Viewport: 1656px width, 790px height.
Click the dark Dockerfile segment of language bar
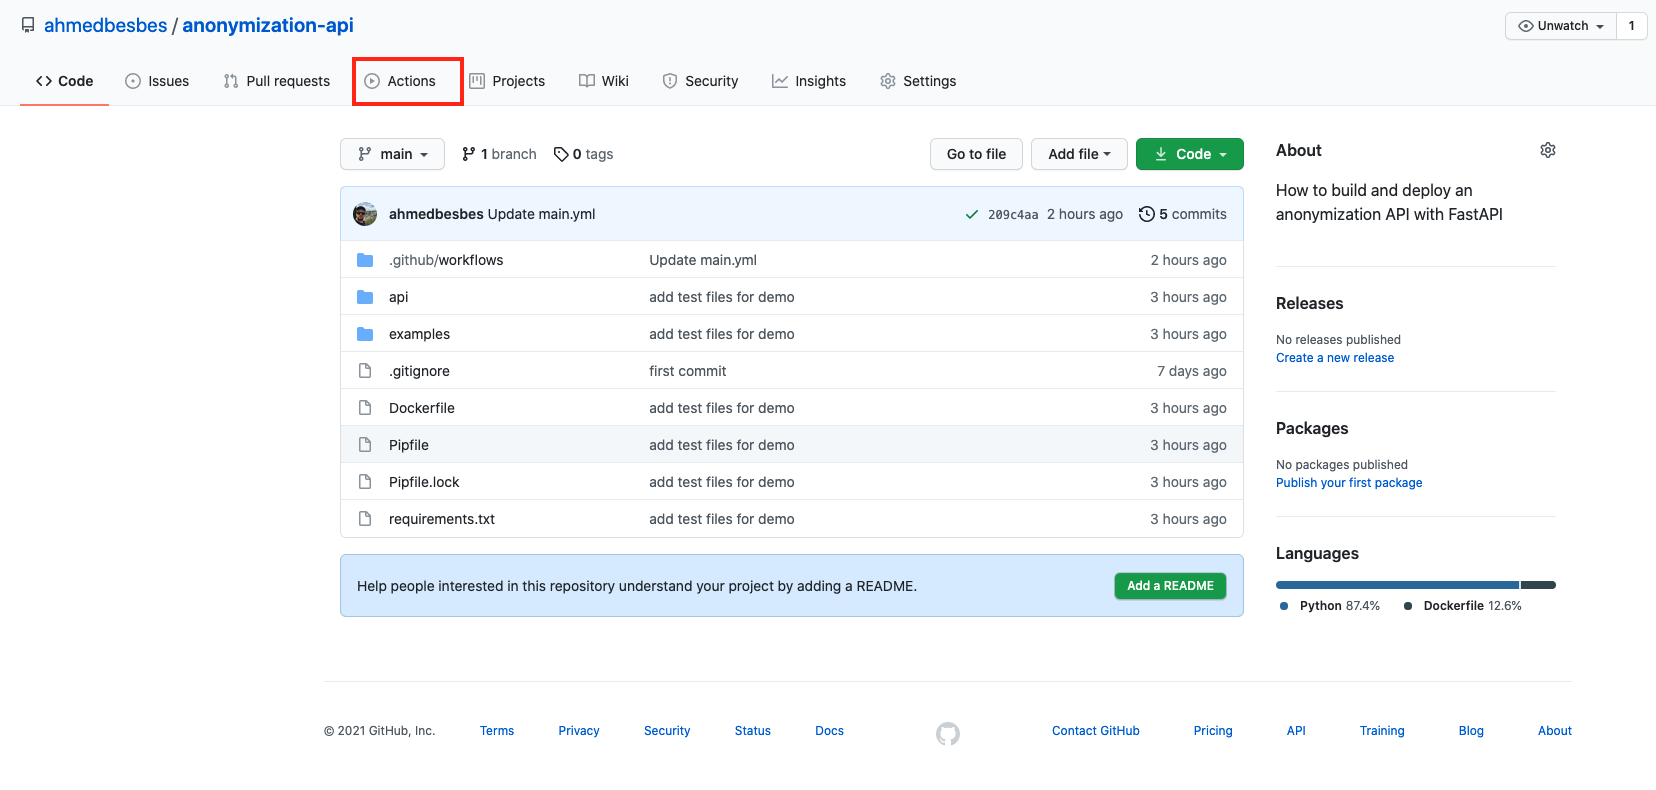(1539, 585)
